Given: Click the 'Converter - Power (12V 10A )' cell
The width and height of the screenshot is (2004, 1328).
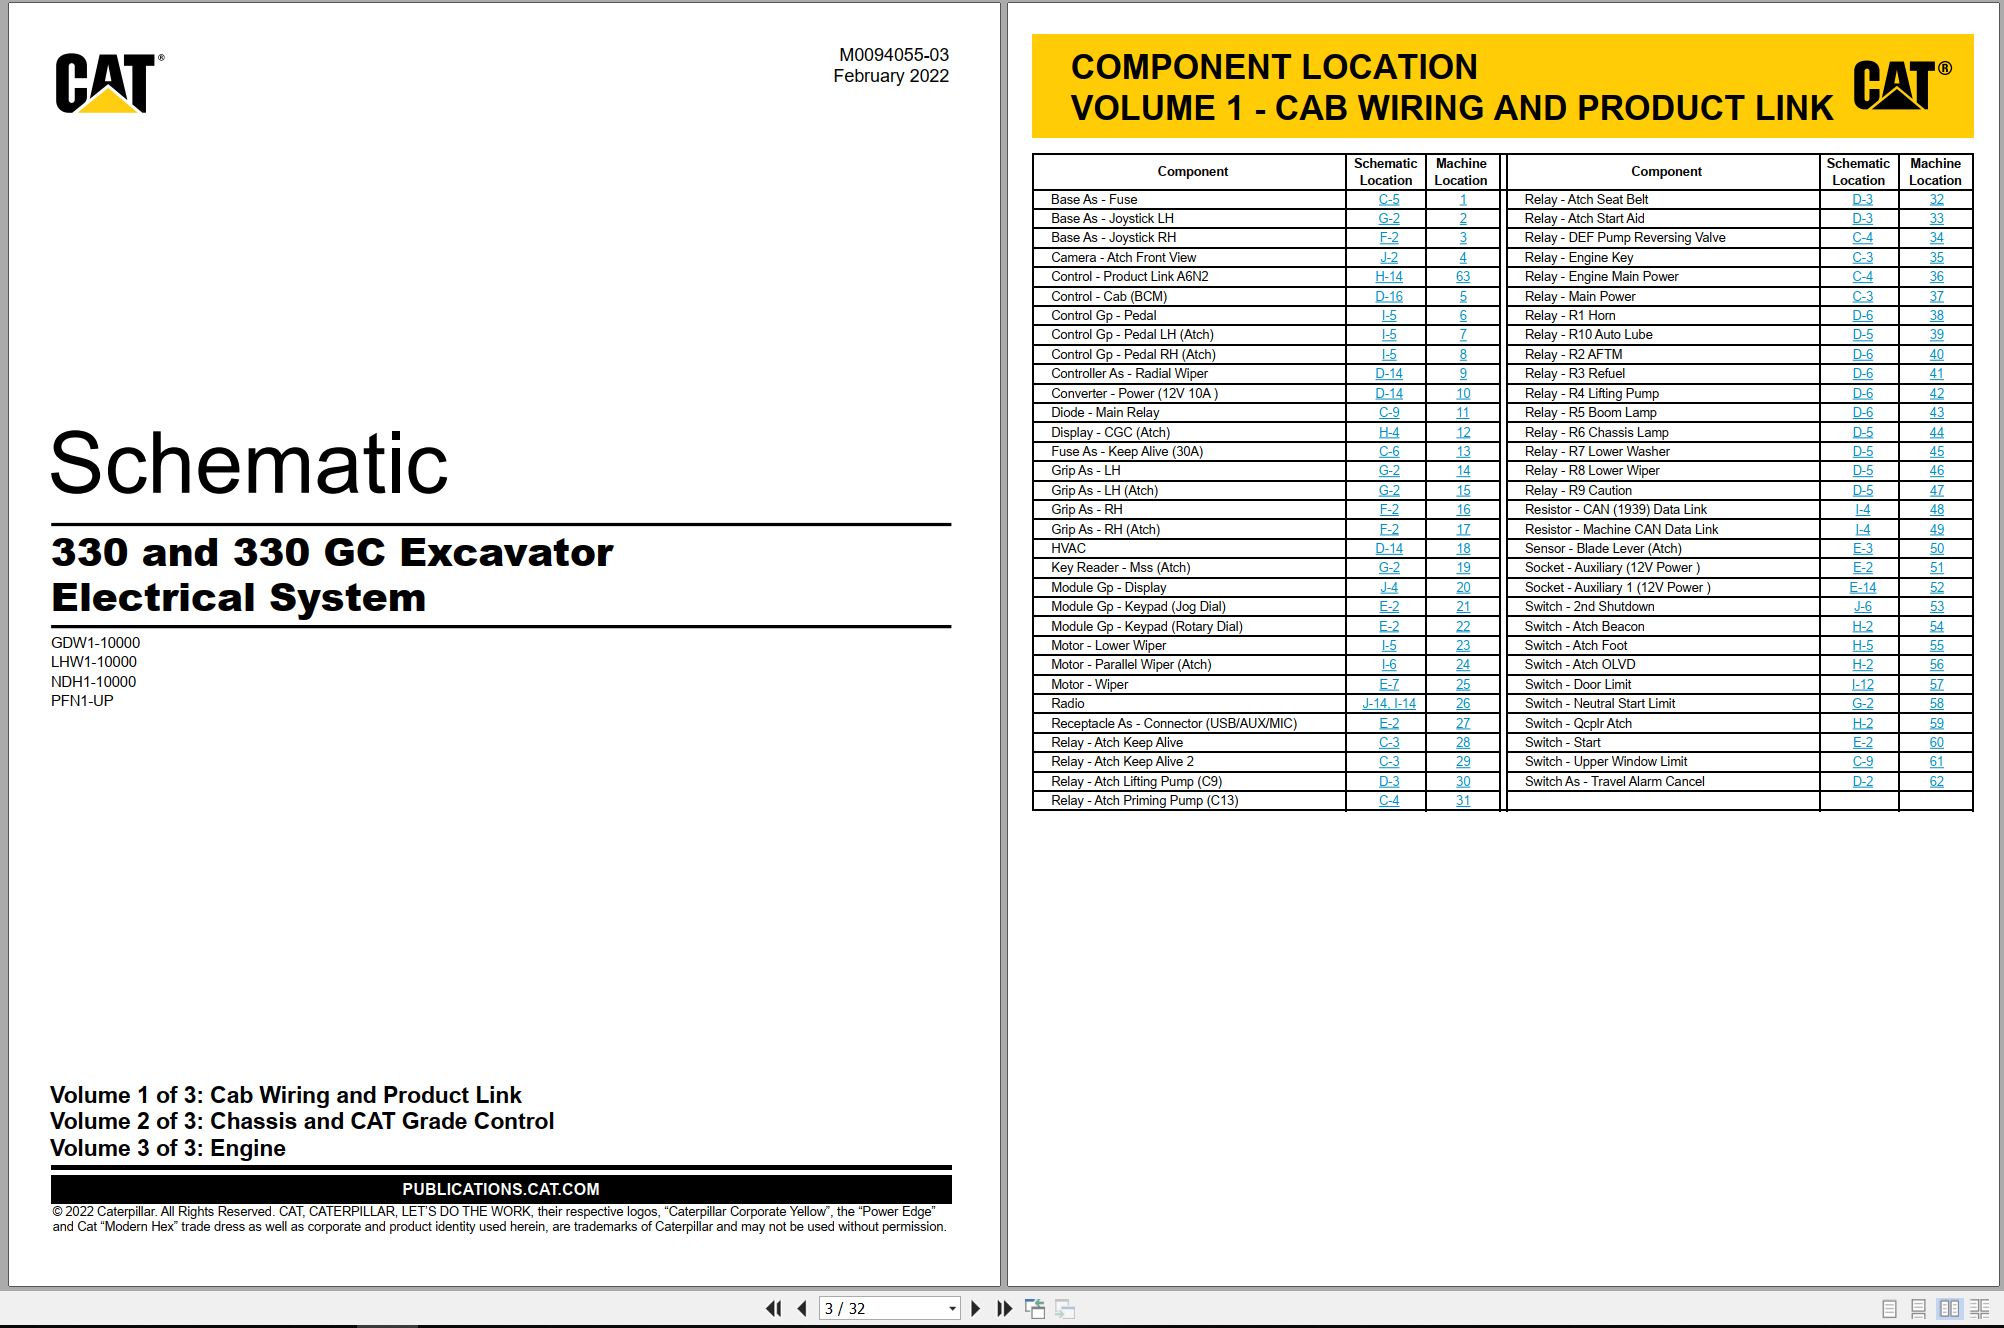Looking at the screenshot, I should [x=1189, y=394].
